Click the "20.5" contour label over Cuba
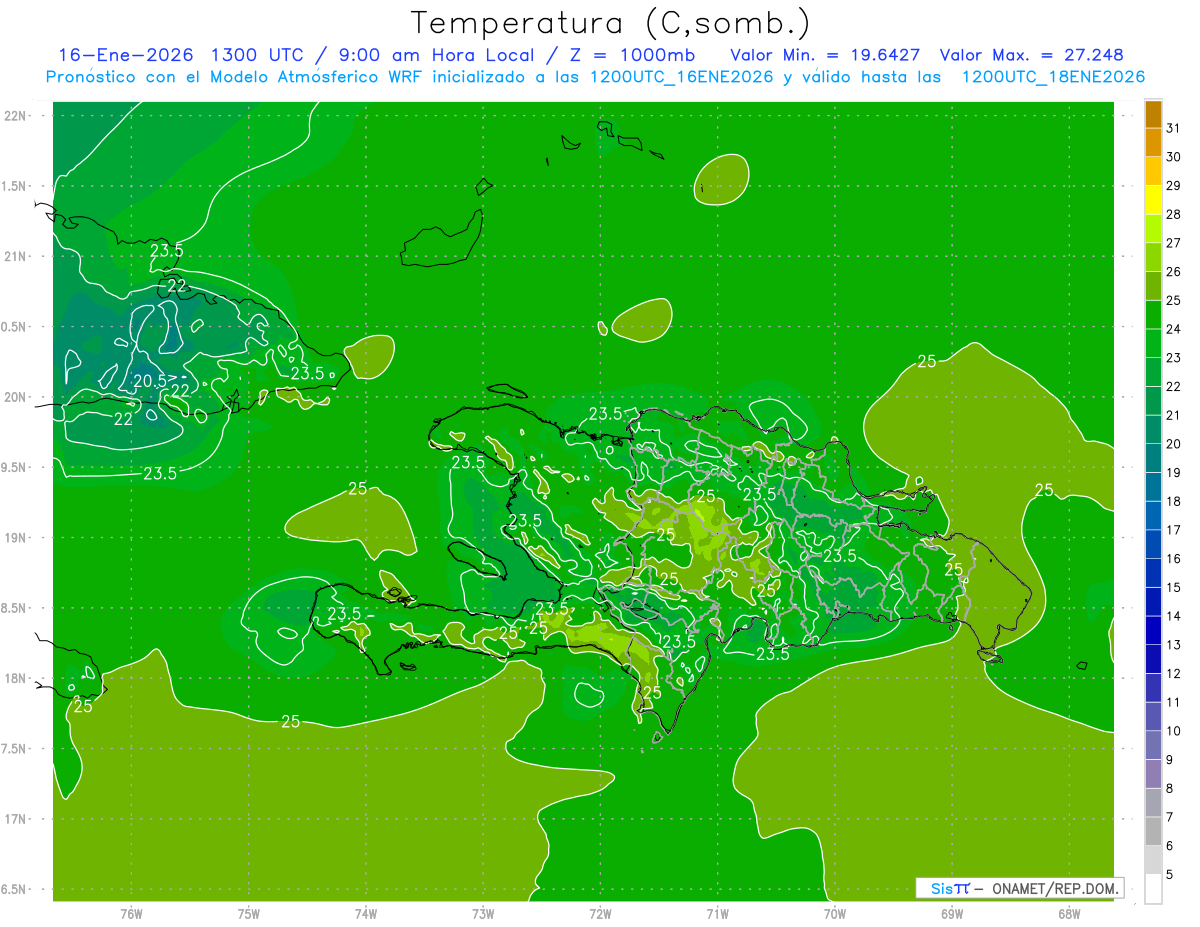The width and height of the screenshot is (1200, 927). (x=150, y=381)
